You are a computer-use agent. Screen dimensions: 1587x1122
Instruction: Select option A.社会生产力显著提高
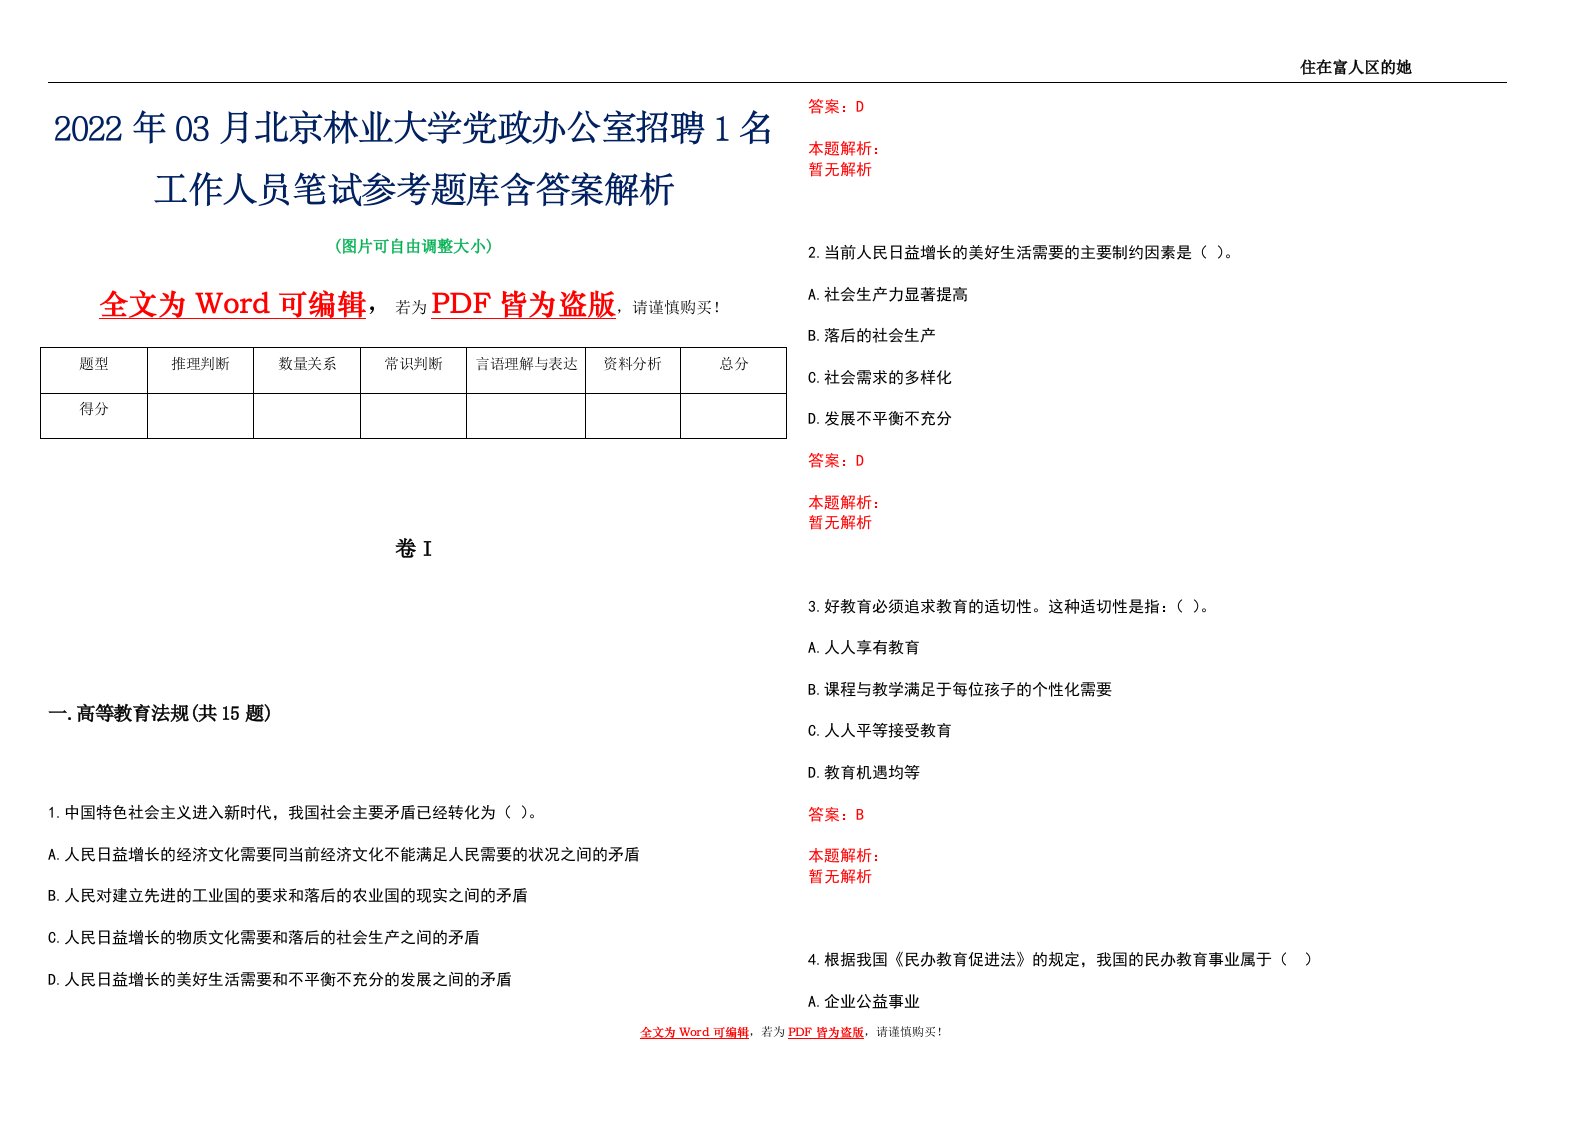(x=888, y=295)
